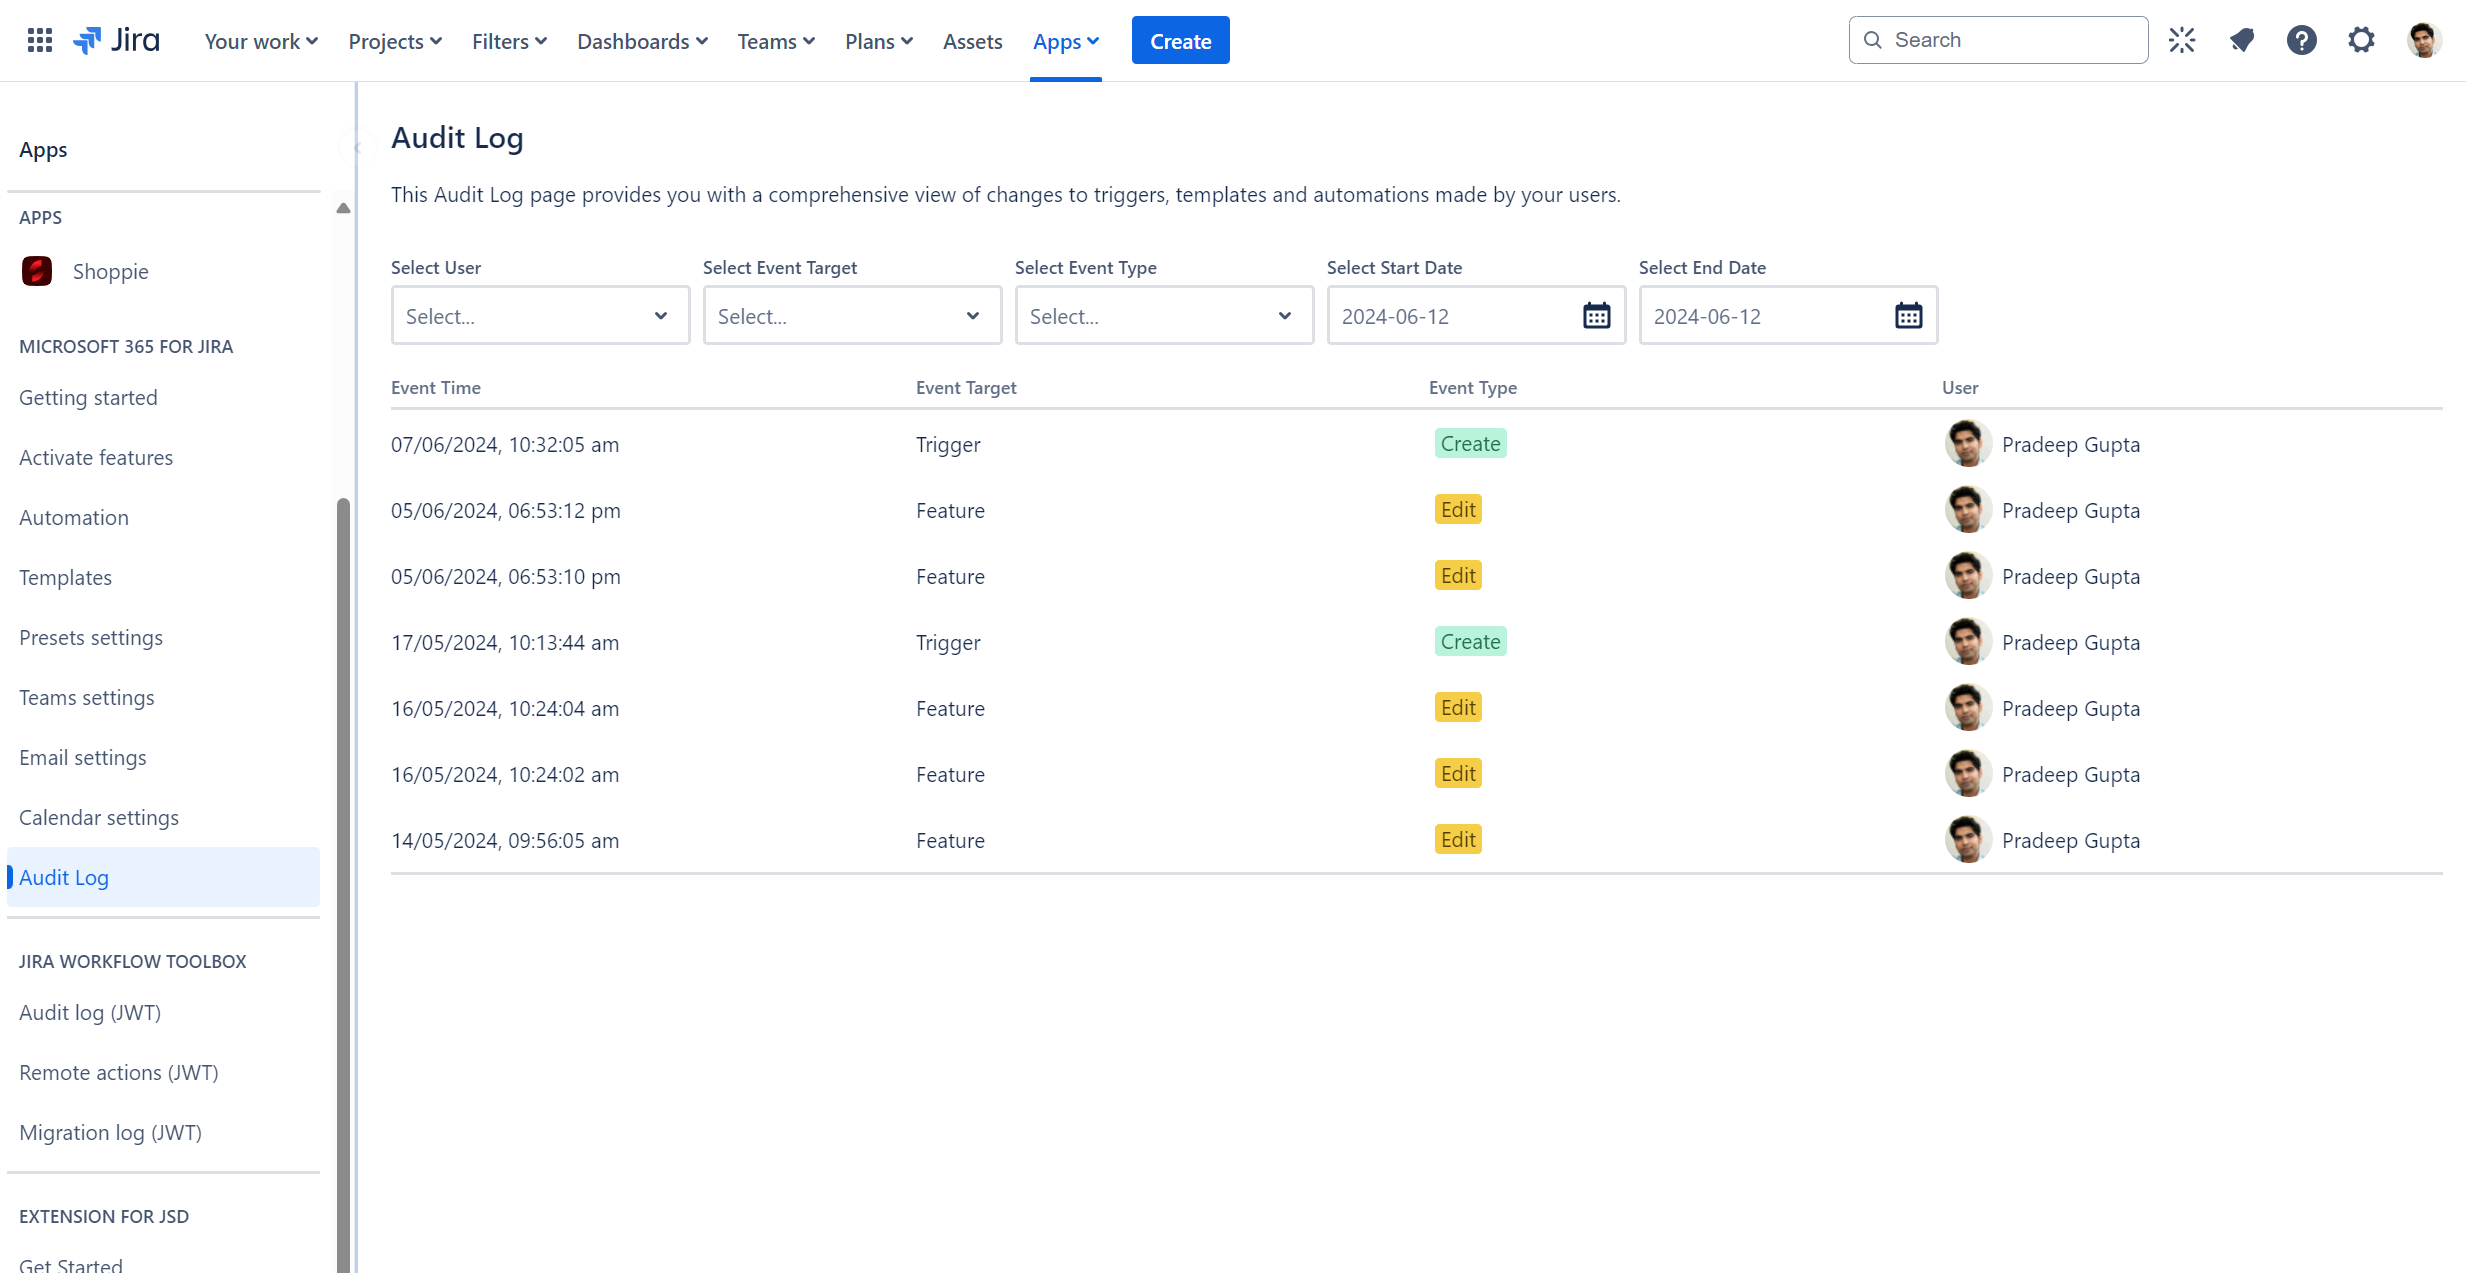Open the help question mark icon
Viewport: 2466px width, 1273px height.
[2301, 40]
